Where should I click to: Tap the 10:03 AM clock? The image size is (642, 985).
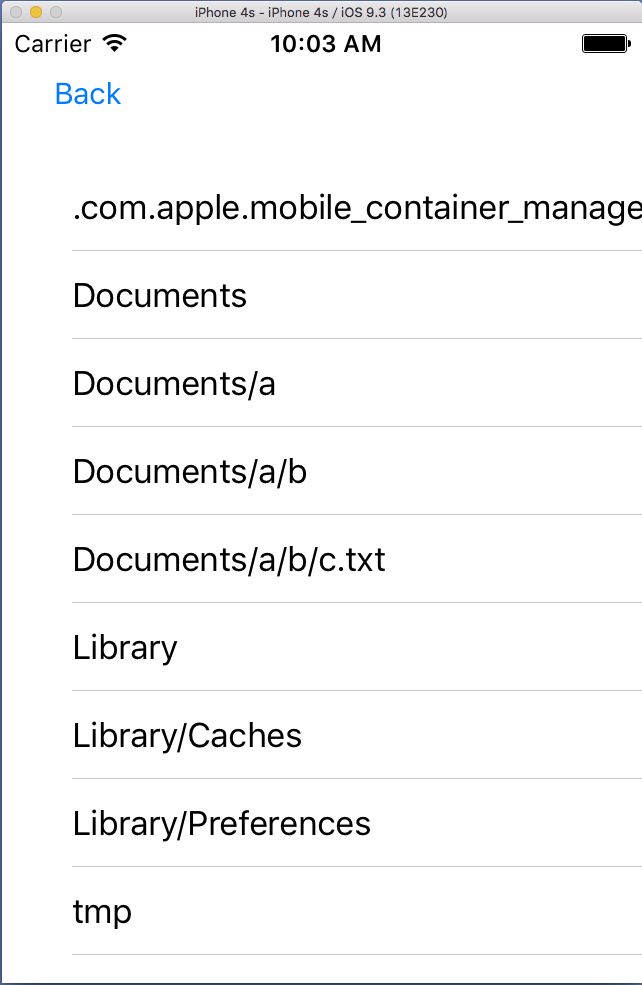[326, 44]
